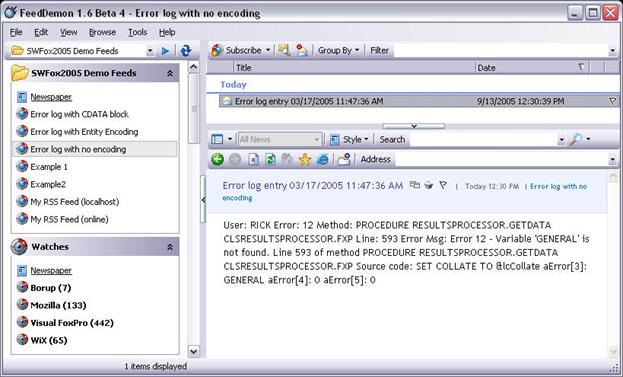Open the File menu
Viewport: 623px width, 377px height.
(x=16, y=32)
